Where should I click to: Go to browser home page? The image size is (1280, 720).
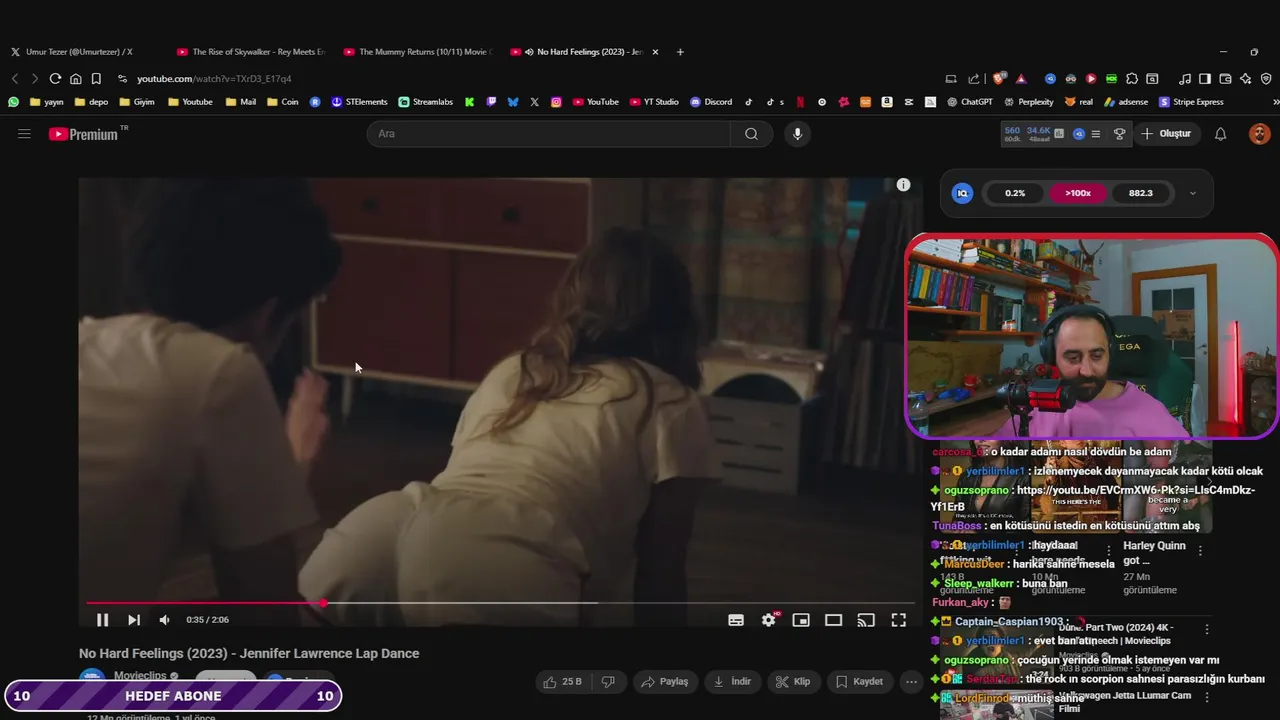[x=75, y=79]
